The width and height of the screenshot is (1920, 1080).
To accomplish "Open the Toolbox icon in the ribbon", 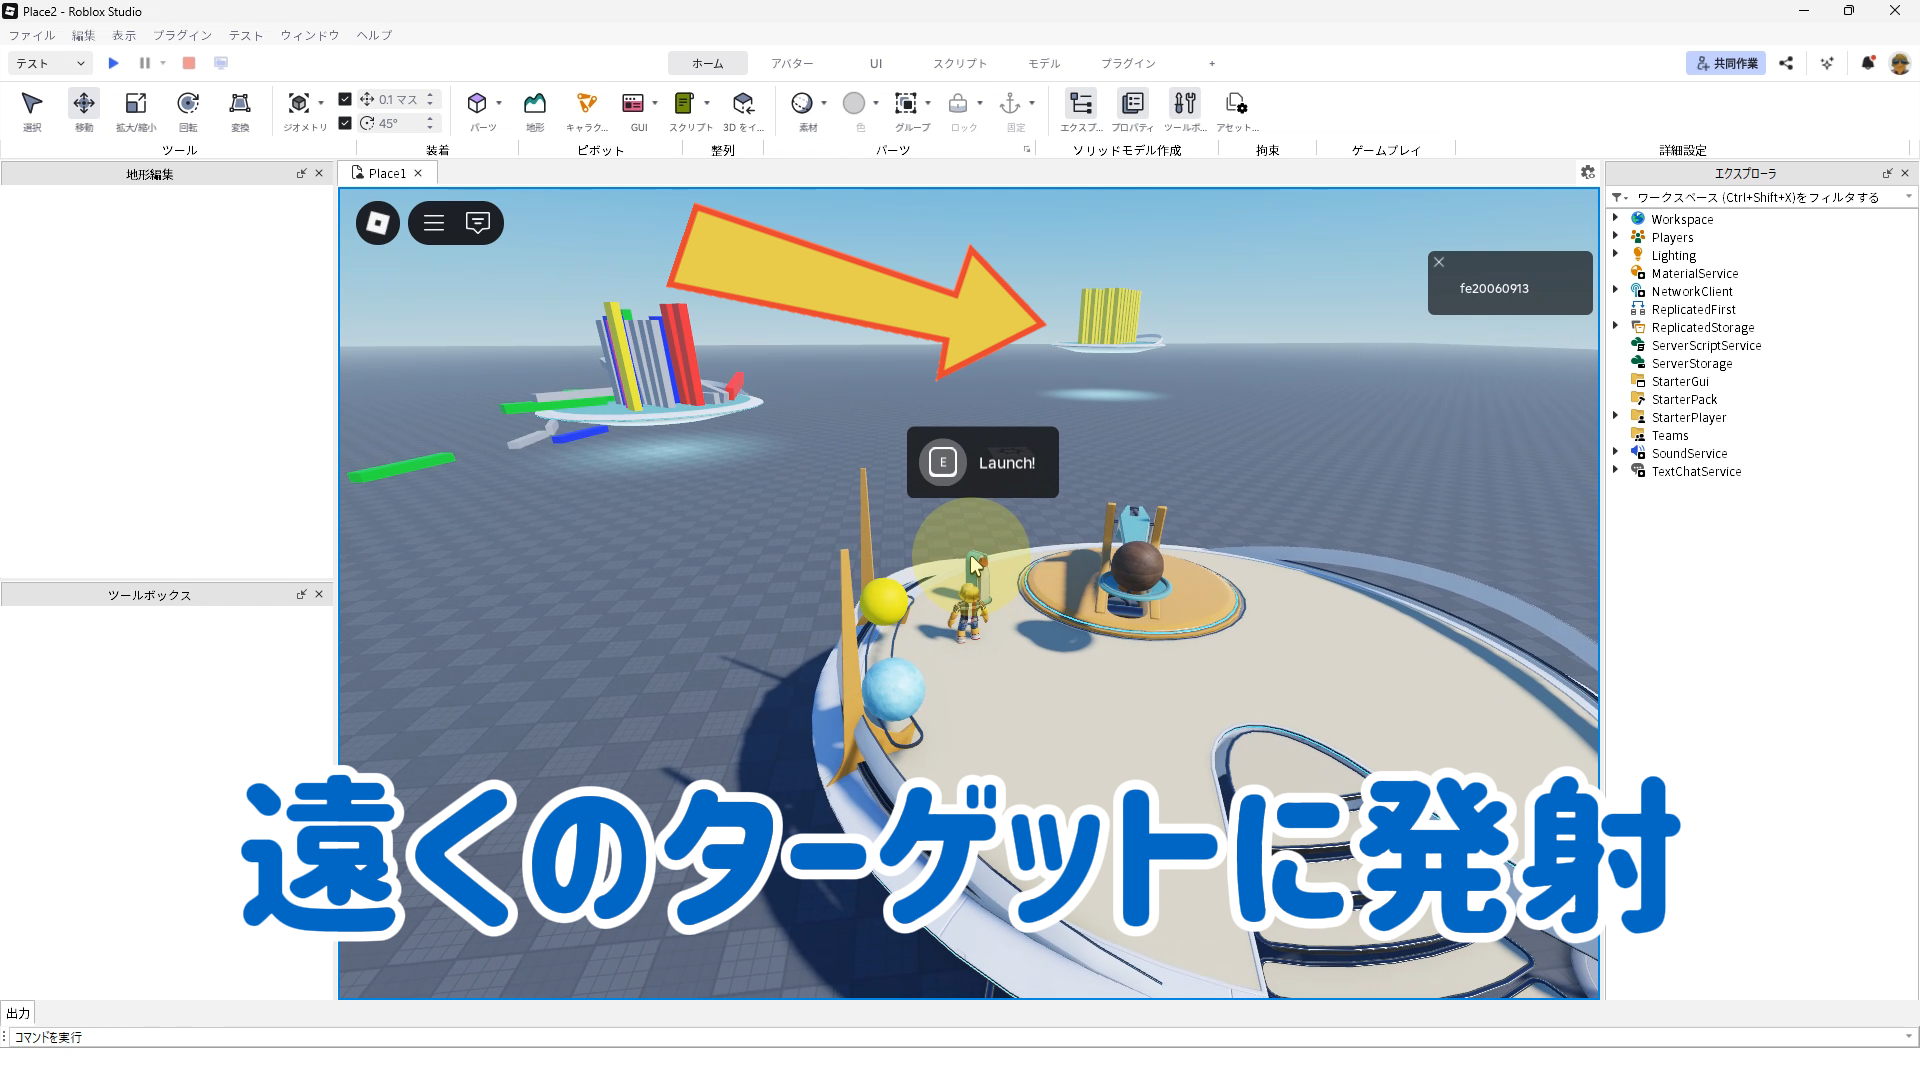I will (x=1185, y=104).
